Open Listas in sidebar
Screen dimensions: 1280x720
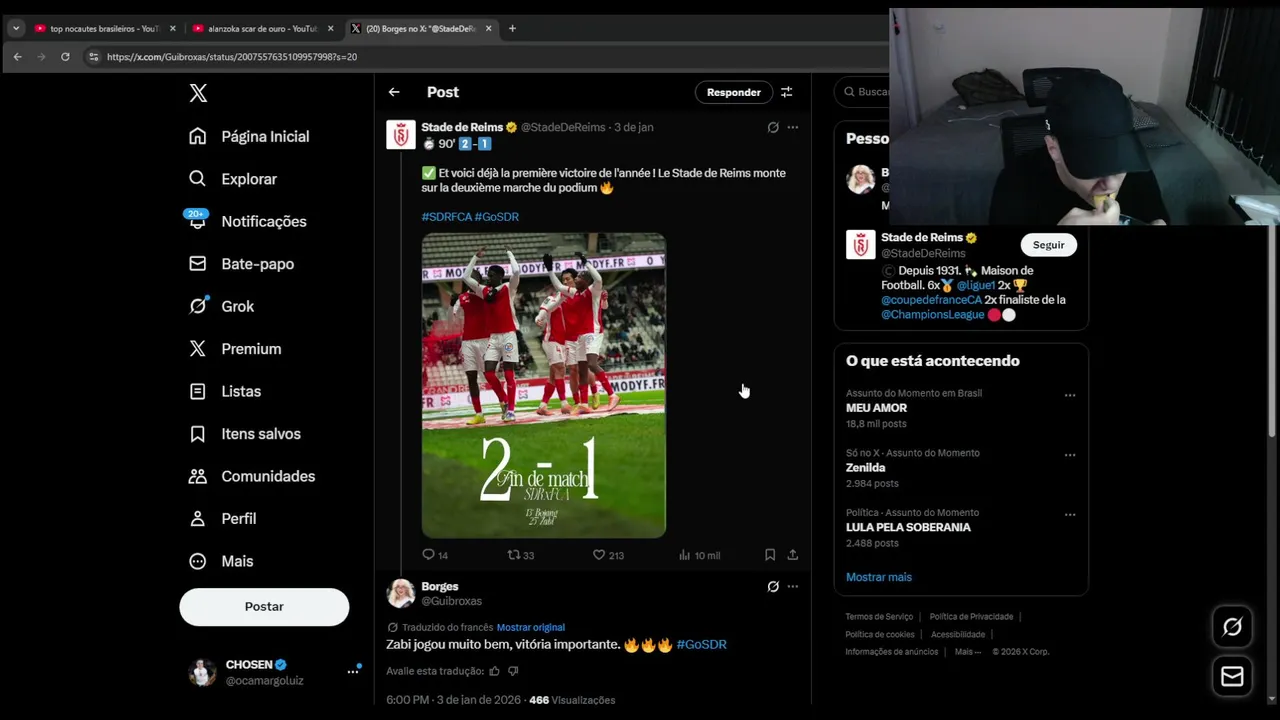tap(225, 391)
